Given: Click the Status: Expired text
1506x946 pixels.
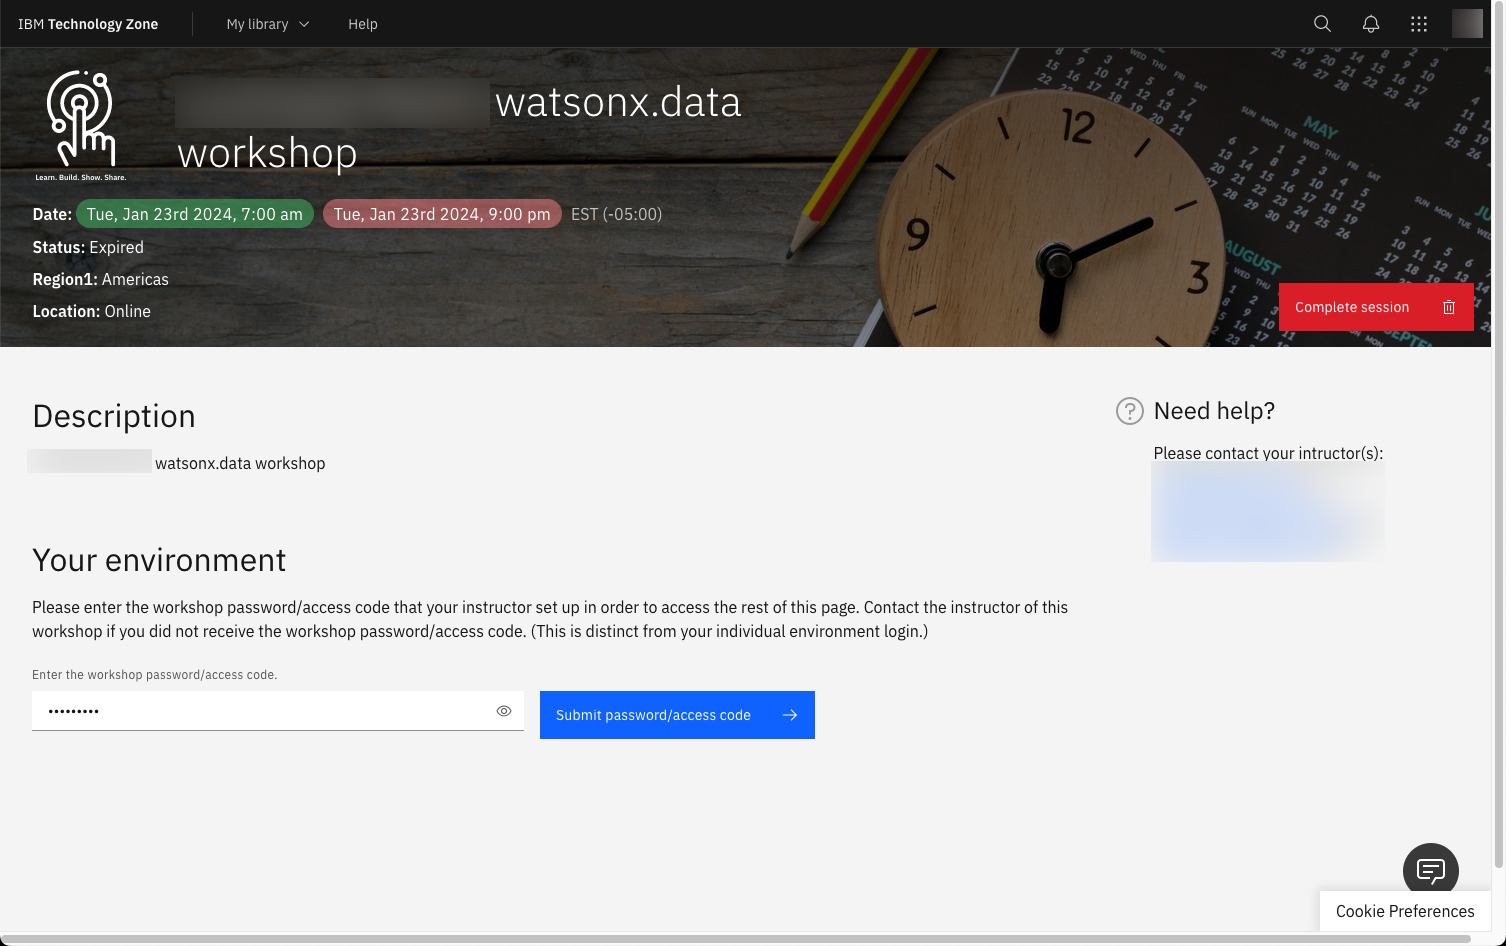Looking at the screenshot, I should click(x=88, y=247).
